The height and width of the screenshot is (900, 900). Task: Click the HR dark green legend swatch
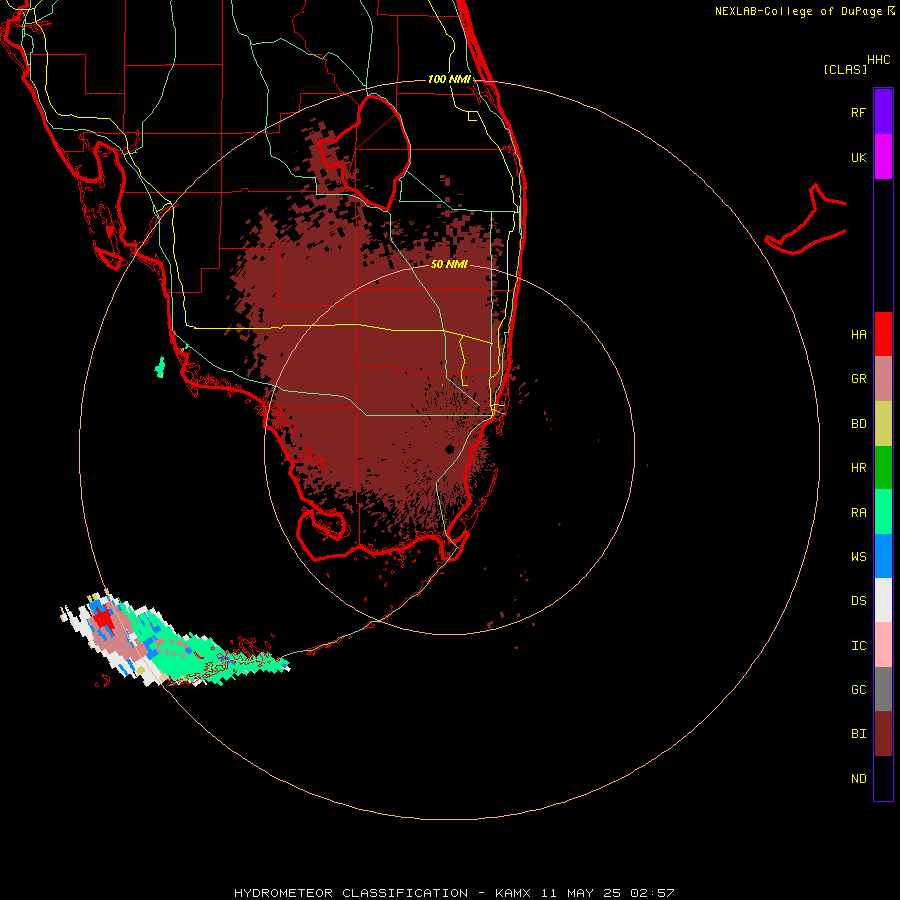coord(883,468)
